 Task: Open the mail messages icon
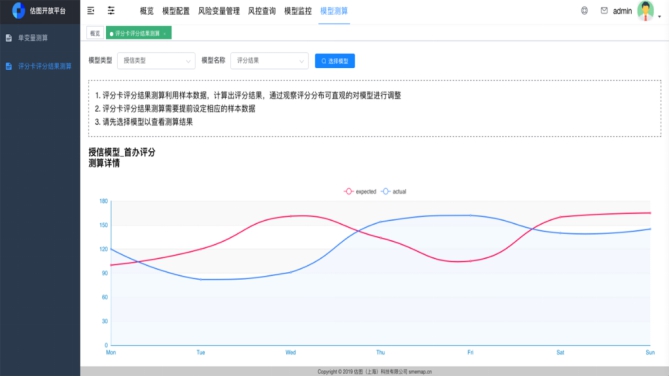click(x=604, y=10)
